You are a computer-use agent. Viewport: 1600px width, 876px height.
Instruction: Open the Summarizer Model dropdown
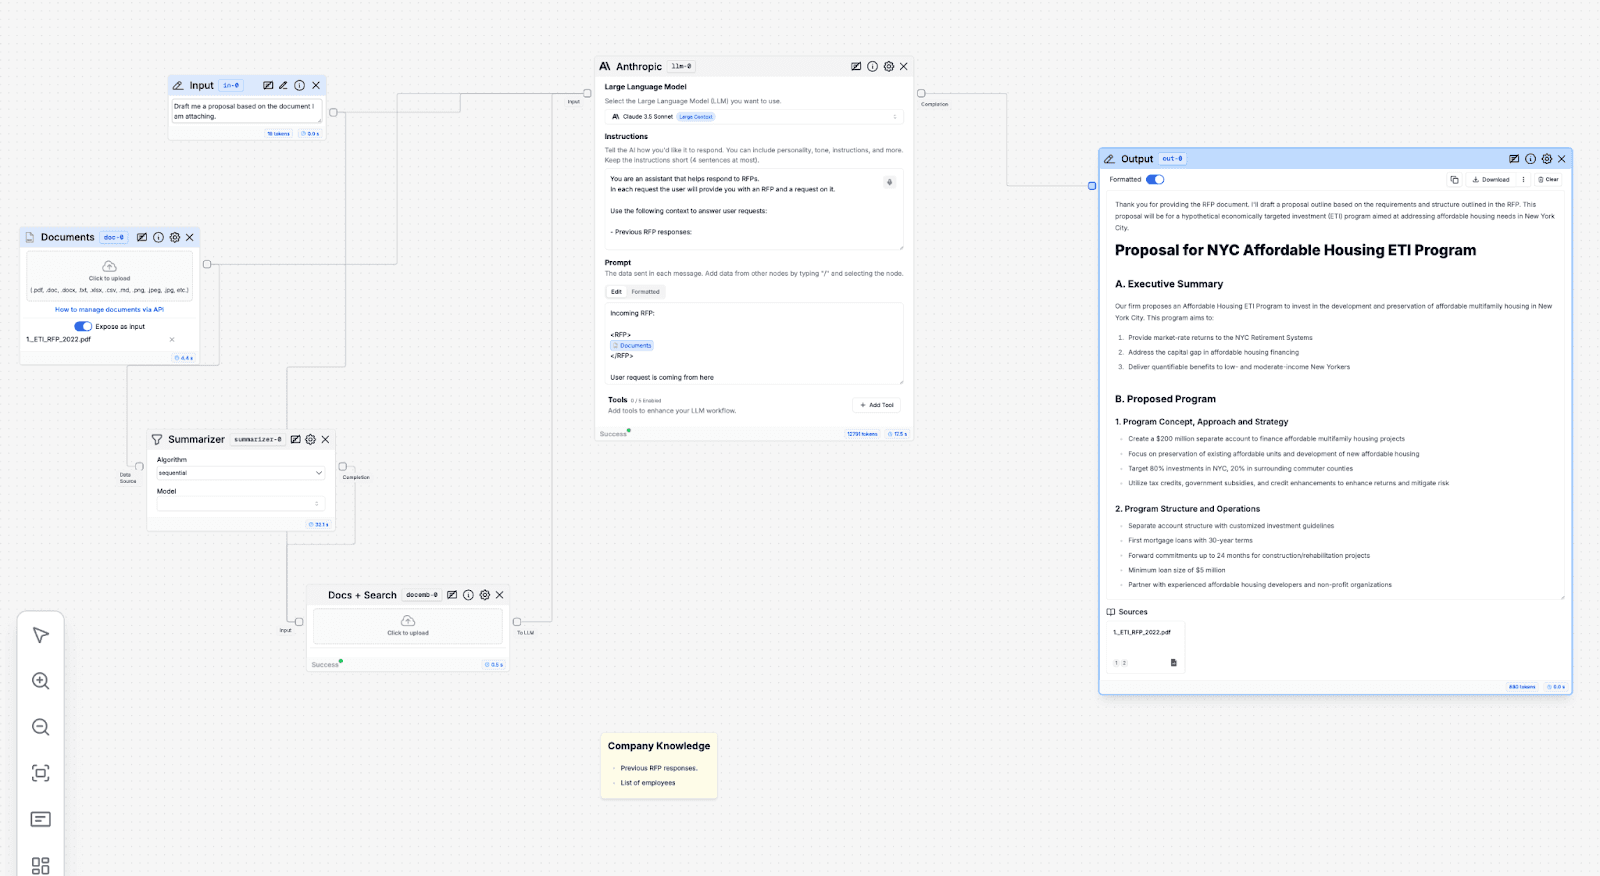[x=240, y=504]
